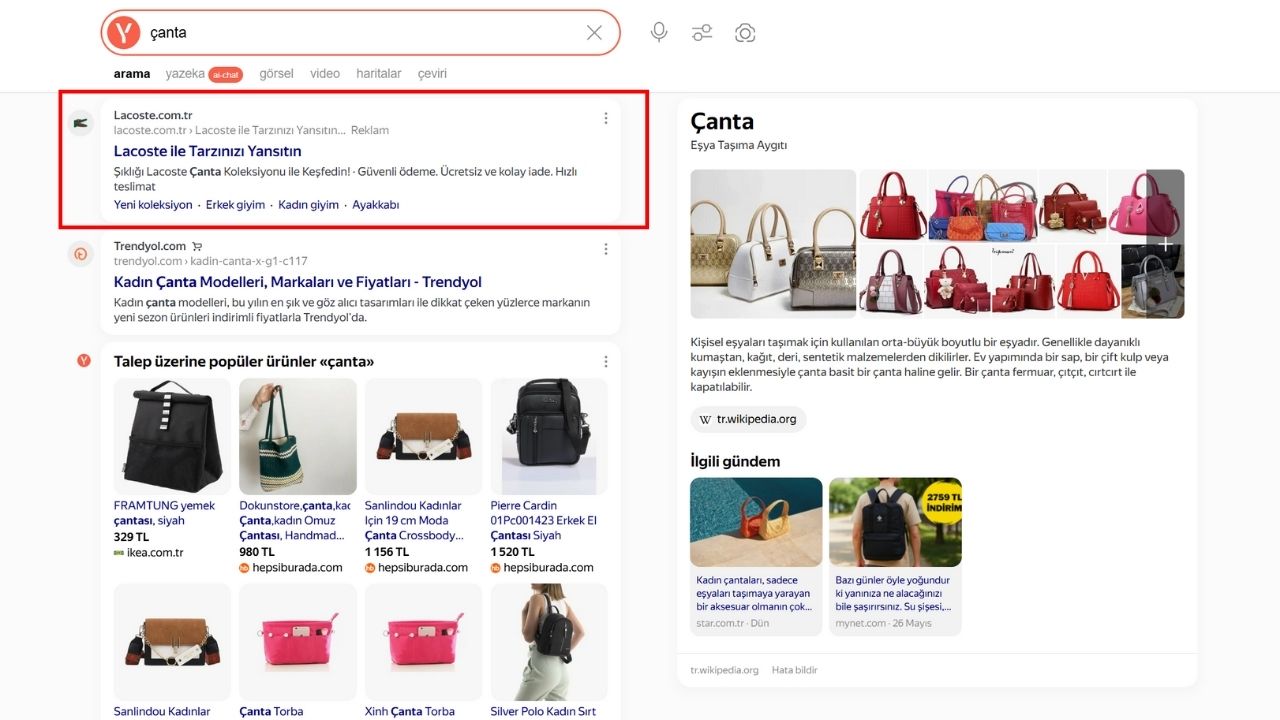The height and width of the screenshot is (720, 1280).
Task: Click the Çanta knowledge panel title
Action: point(722,121)
